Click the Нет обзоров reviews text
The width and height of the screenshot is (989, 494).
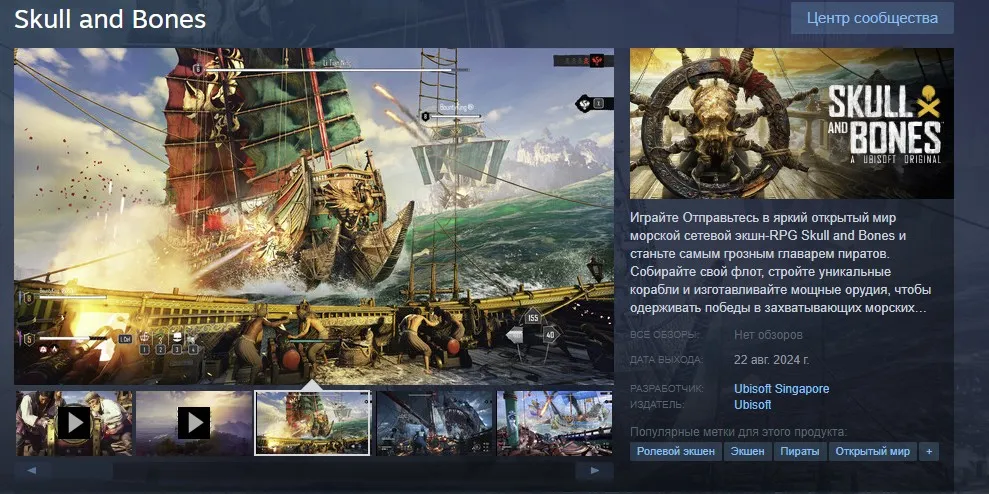tap(768, 334)
